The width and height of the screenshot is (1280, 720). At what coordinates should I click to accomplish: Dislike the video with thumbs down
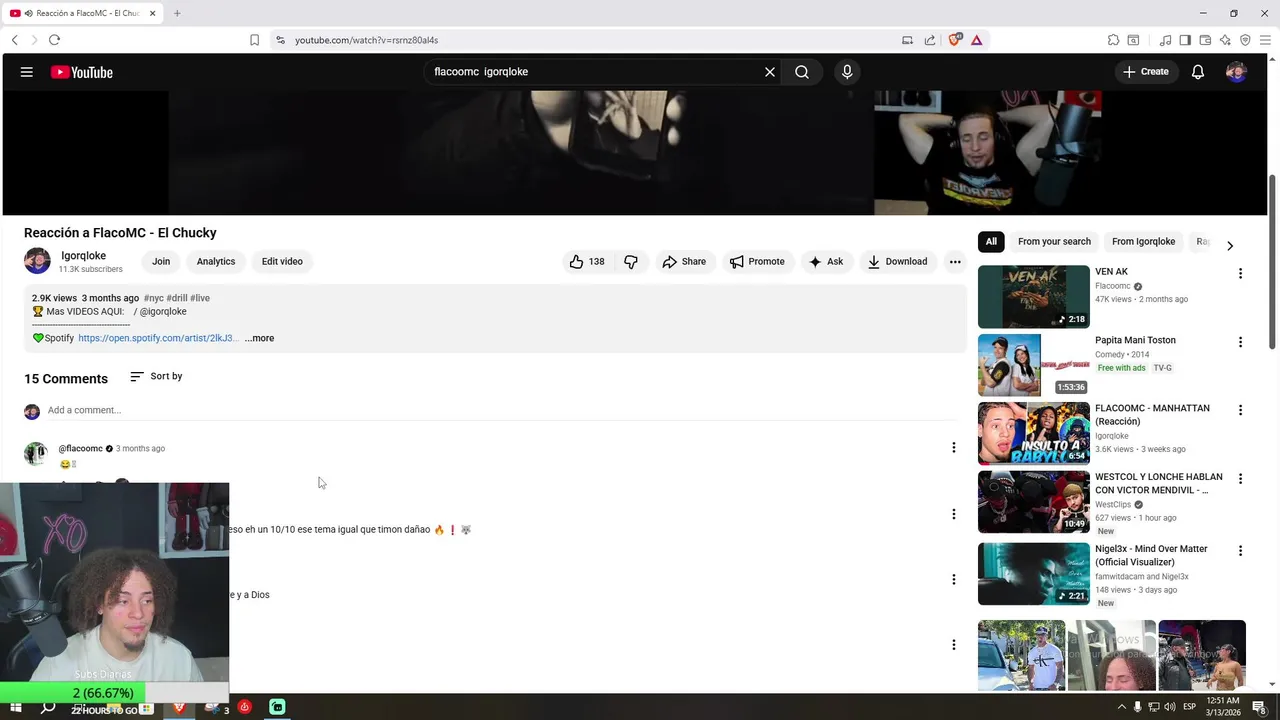(x=631, y=262)
